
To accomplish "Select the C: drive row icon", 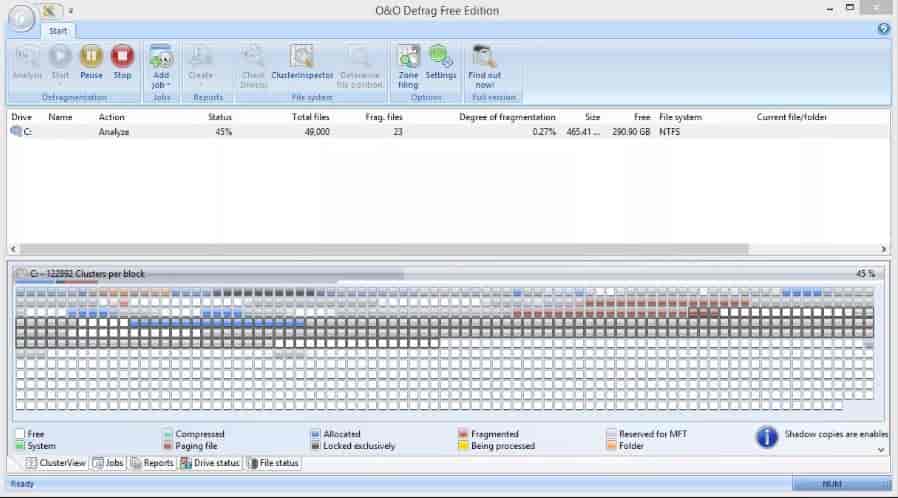I will (x=16, y=131).
